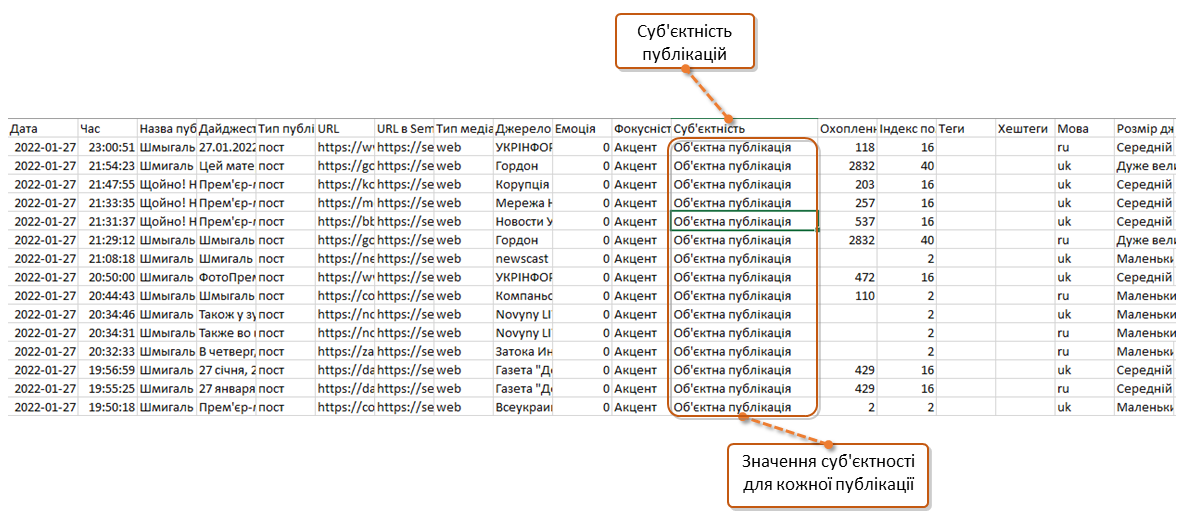Click the source cell 'Всеукраи'
Viewport: 1178px width, 520px height.
(x=523, y=407)
